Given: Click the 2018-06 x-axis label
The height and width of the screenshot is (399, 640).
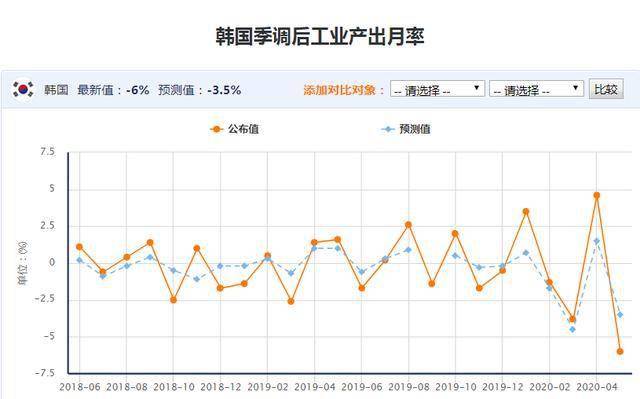Looking at the screenshot, I should click(80, 386).
